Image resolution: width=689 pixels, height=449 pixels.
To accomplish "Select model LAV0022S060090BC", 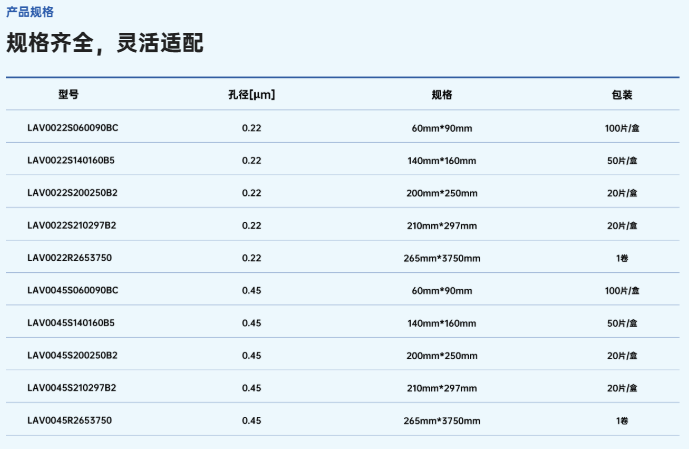I will [x=73, y=128].
